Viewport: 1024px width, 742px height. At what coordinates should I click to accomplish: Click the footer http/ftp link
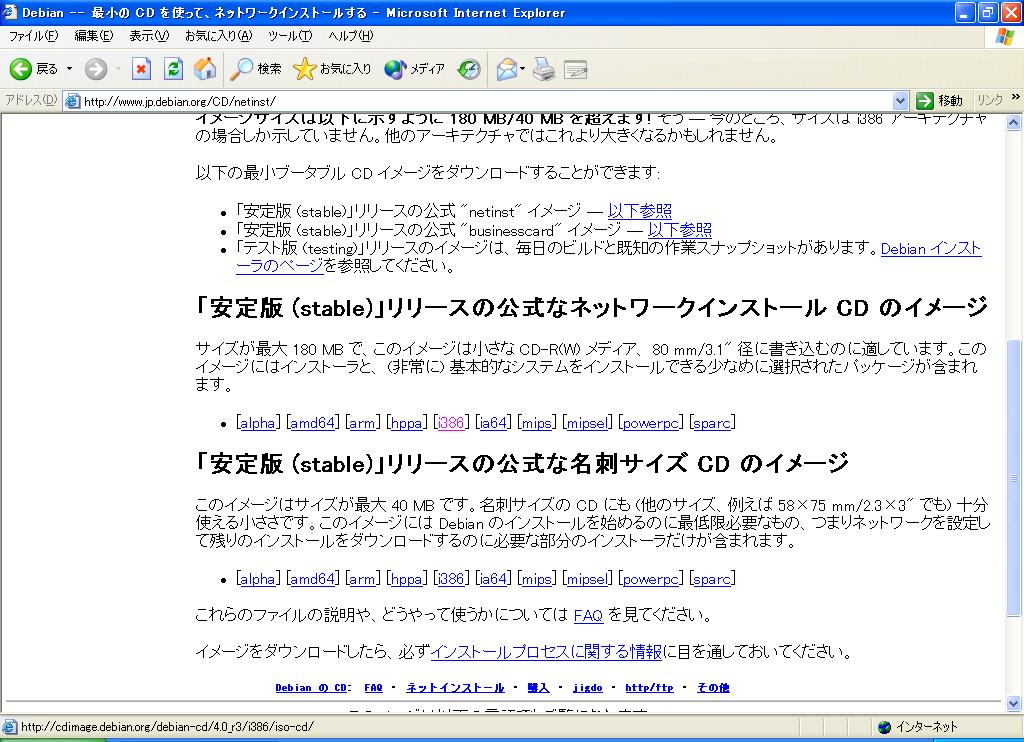click(x=649, y=688)
